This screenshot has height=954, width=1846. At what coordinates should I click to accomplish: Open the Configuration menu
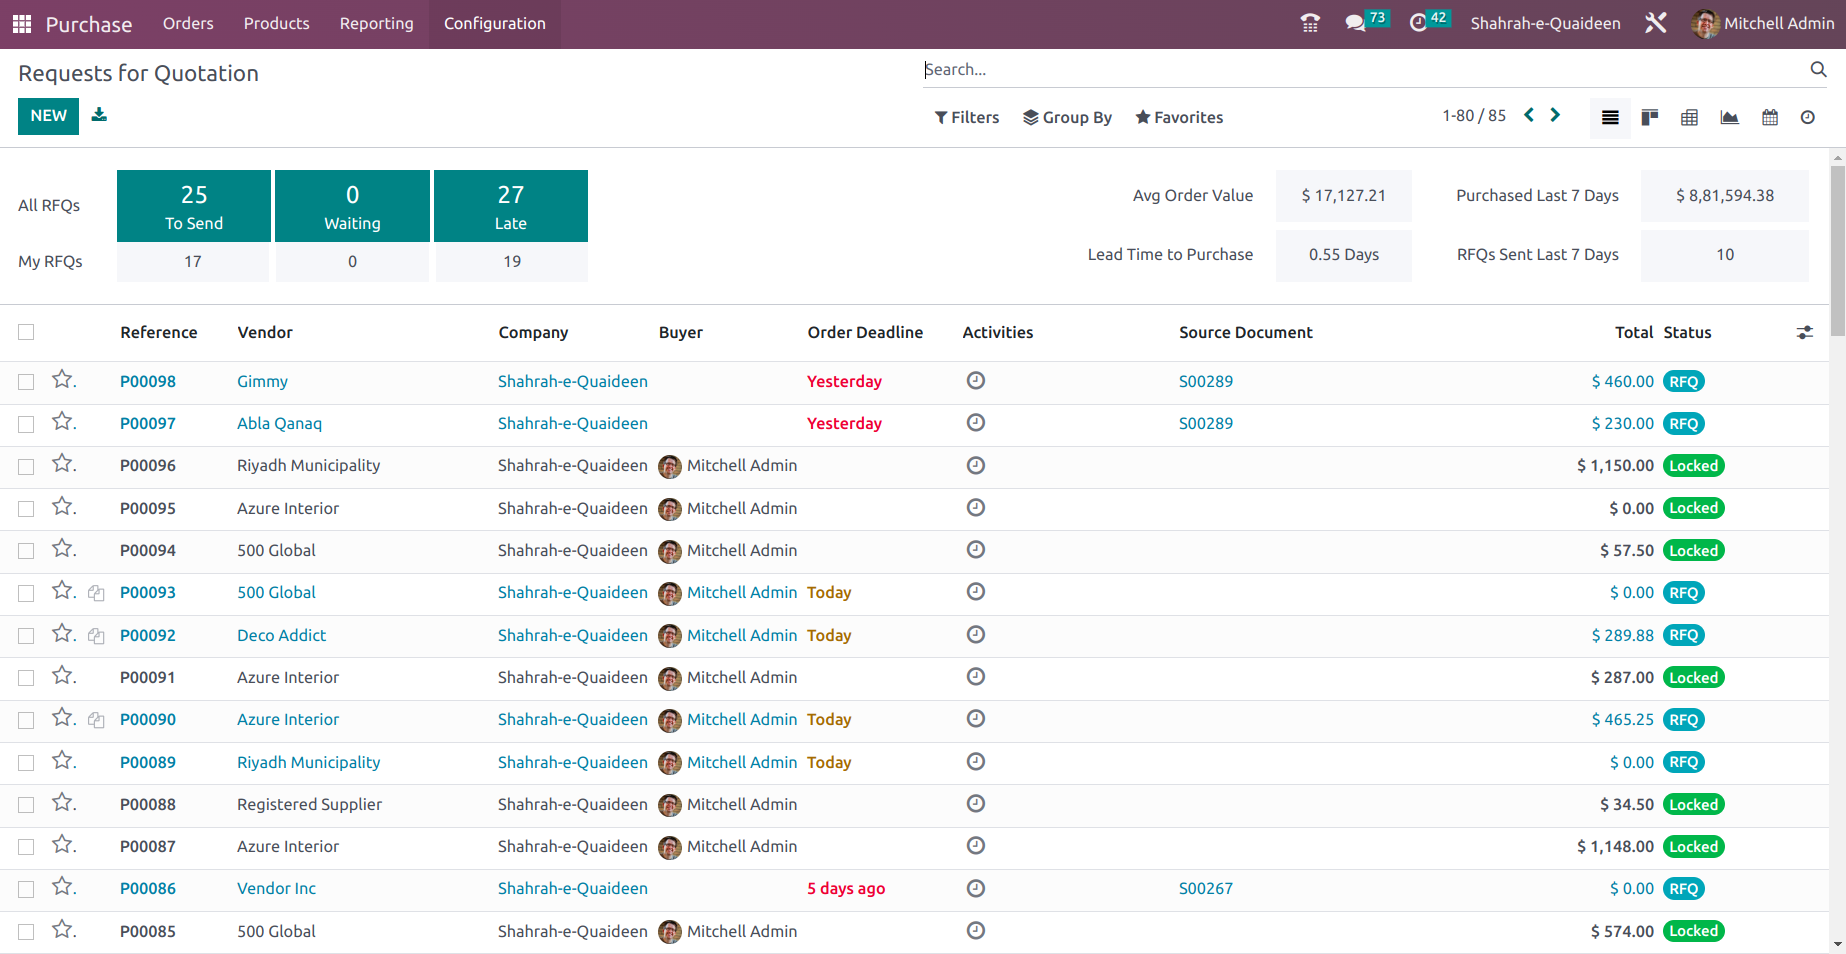(494, 23)
